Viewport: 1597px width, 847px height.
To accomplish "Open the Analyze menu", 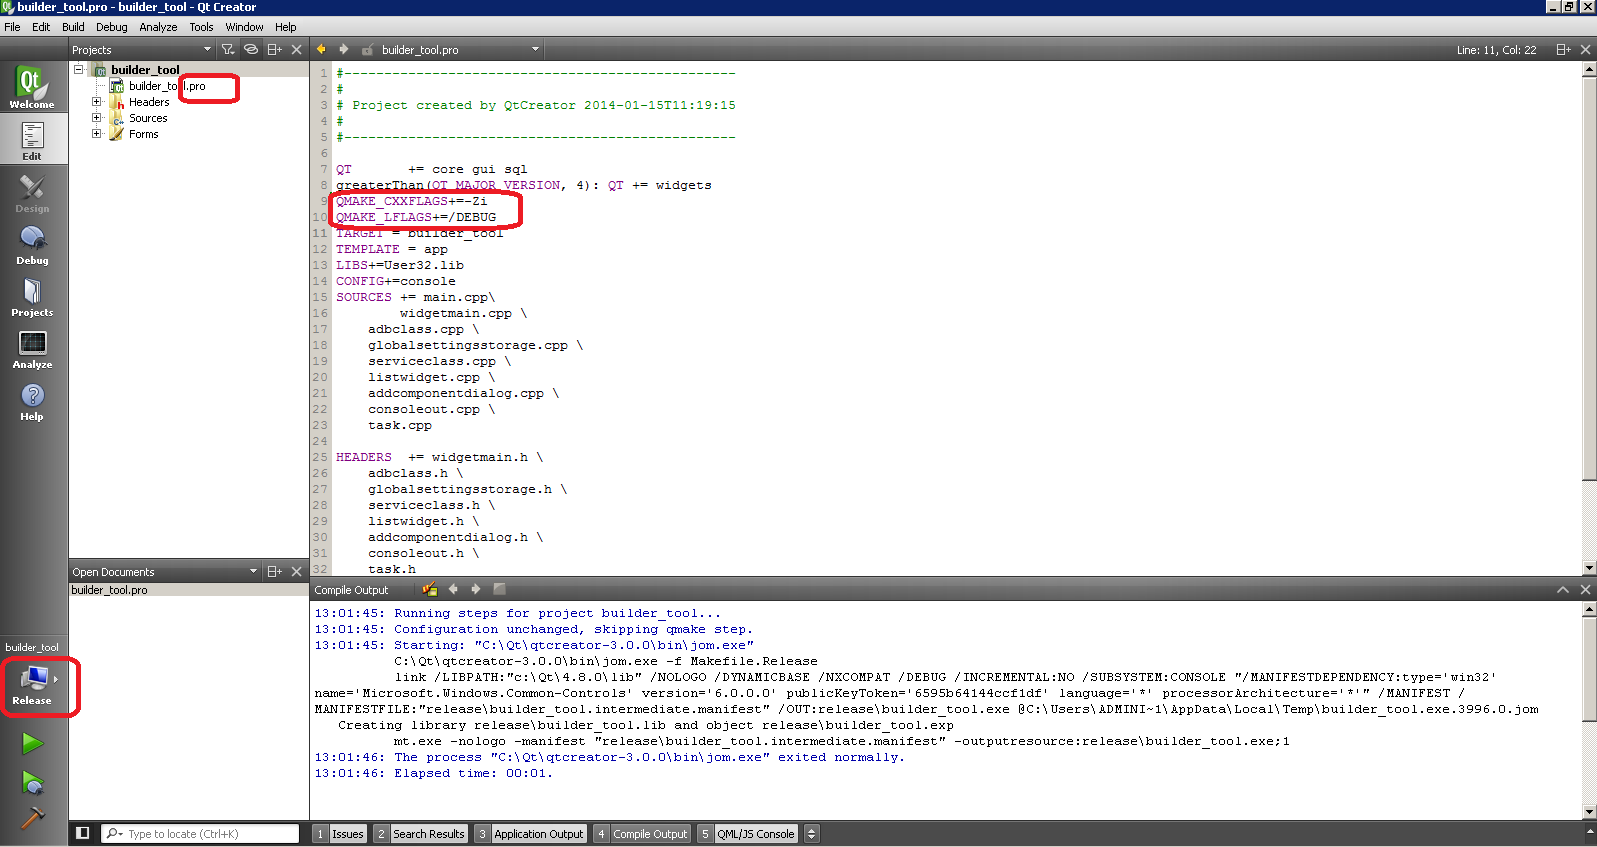I will click(x=158, y=27).
